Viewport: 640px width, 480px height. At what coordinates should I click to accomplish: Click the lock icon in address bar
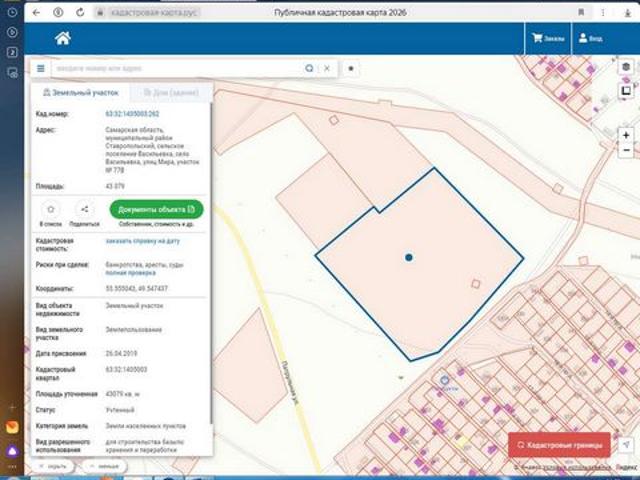tap(100, 13)
